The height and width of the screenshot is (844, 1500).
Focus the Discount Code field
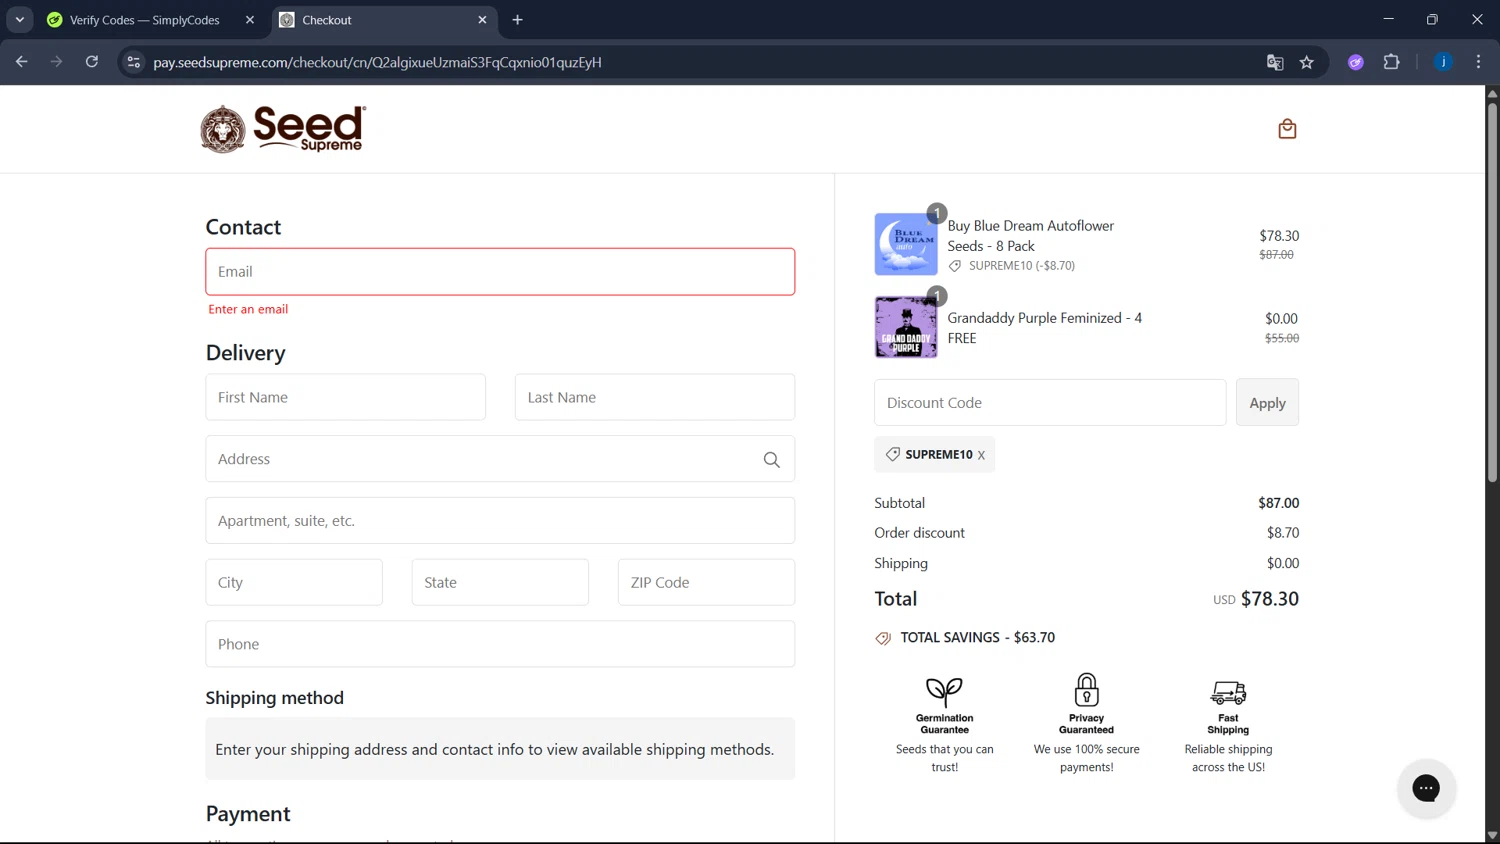pyautogui.click(x=1050, y=403)
